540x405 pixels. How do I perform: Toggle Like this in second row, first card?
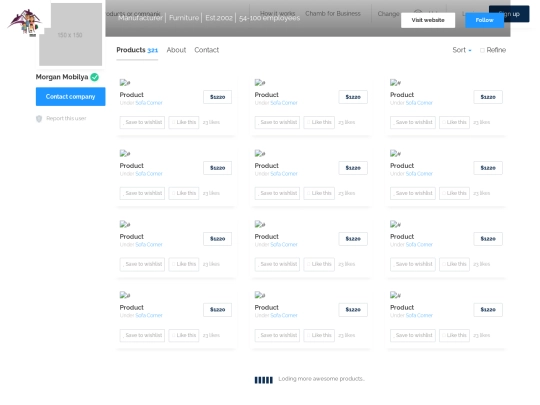coord(184,193)
